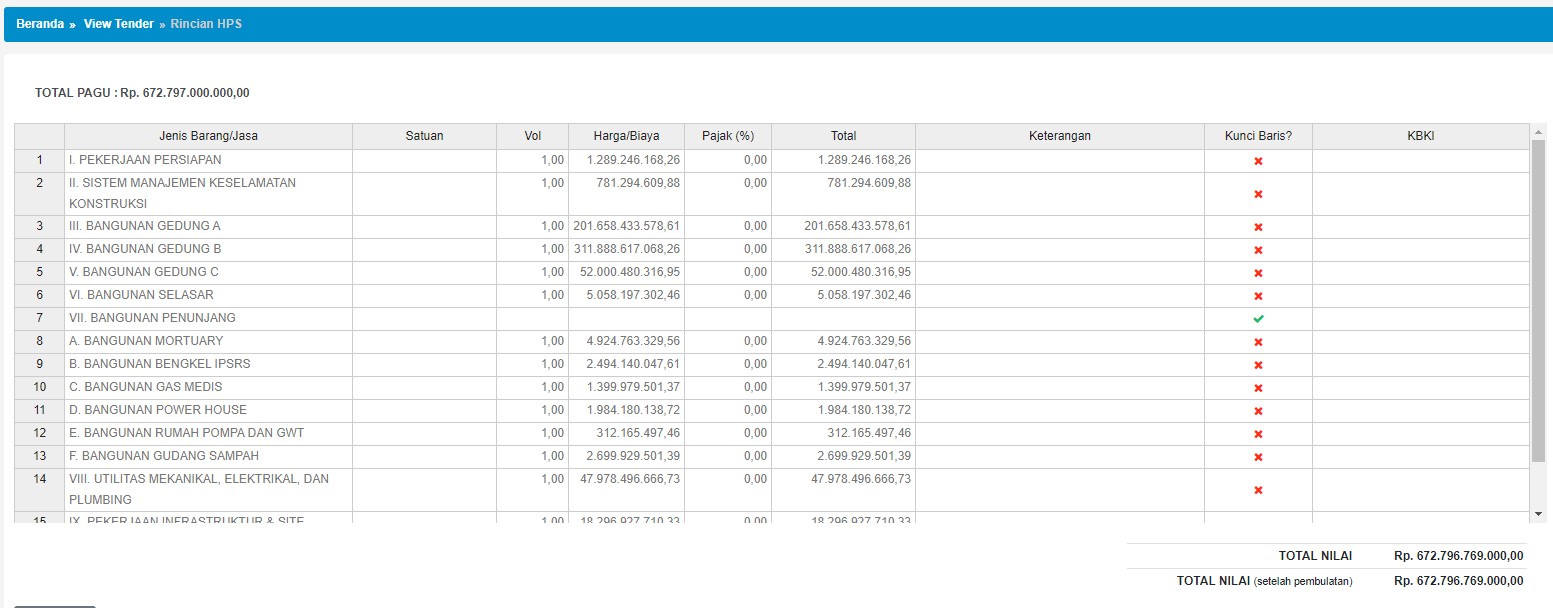Viewport: 1553px width, 608px height.
Task: Click red X icon for Bangunan Power House
Action: pyautogui.click(x=1258, y=411)
